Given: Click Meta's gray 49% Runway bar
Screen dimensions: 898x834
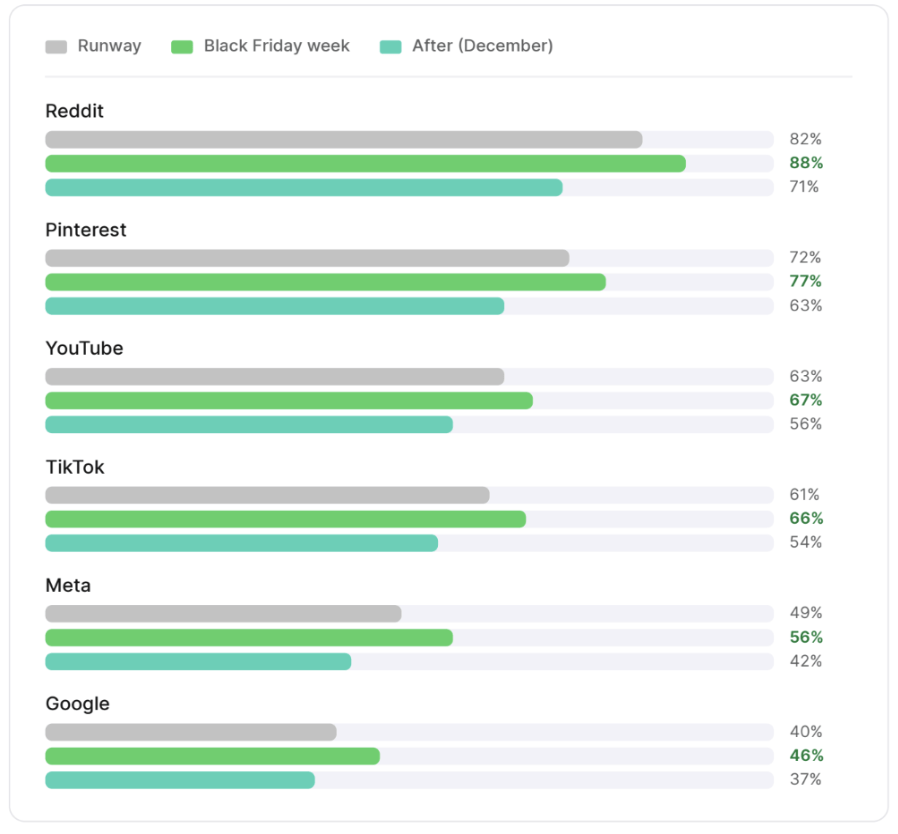Looking at the screenshot, I should tap(223, 614).
